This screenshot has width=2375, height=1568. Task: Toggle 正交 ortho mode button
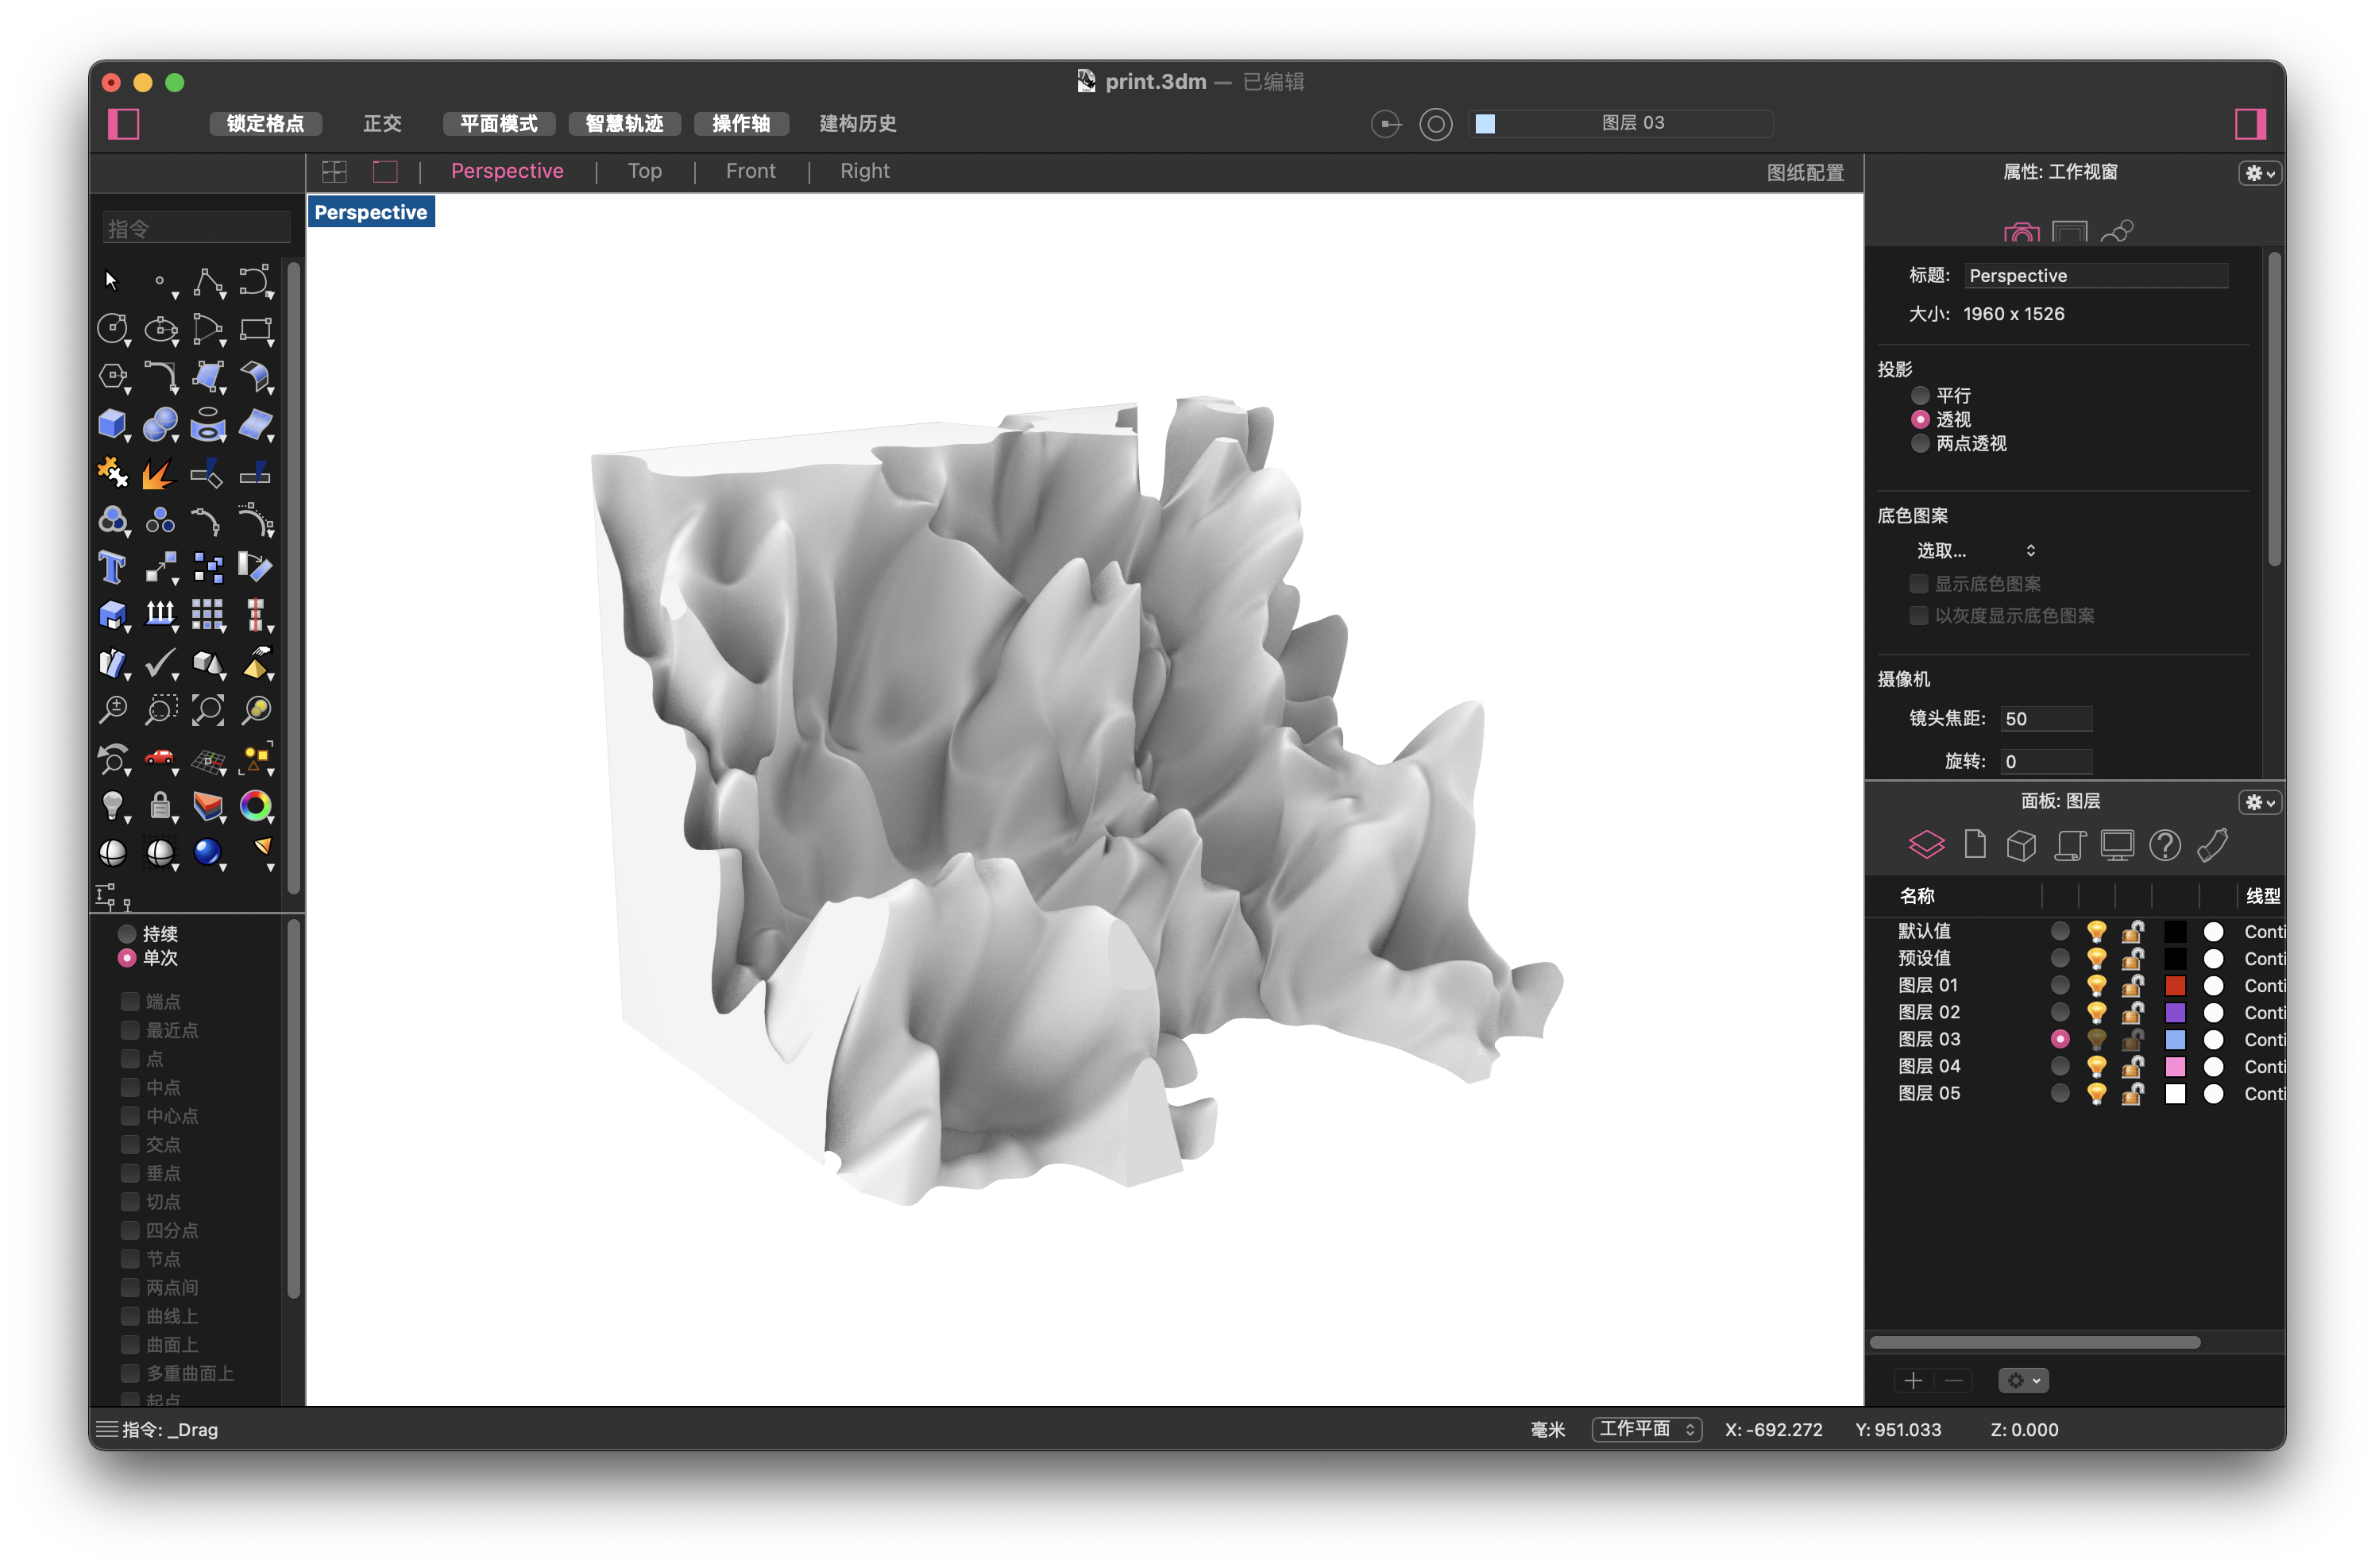pos(382,123)
